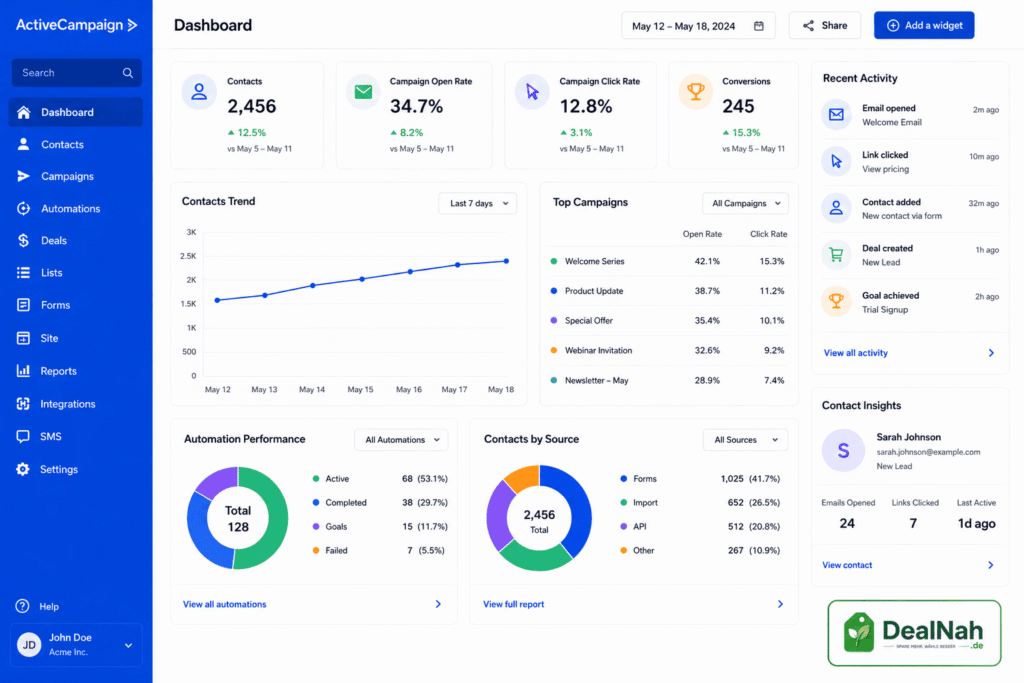The width and height of the screenshot is (1024, 683).
Task: Open the View full report link
Action: [513, 604]
